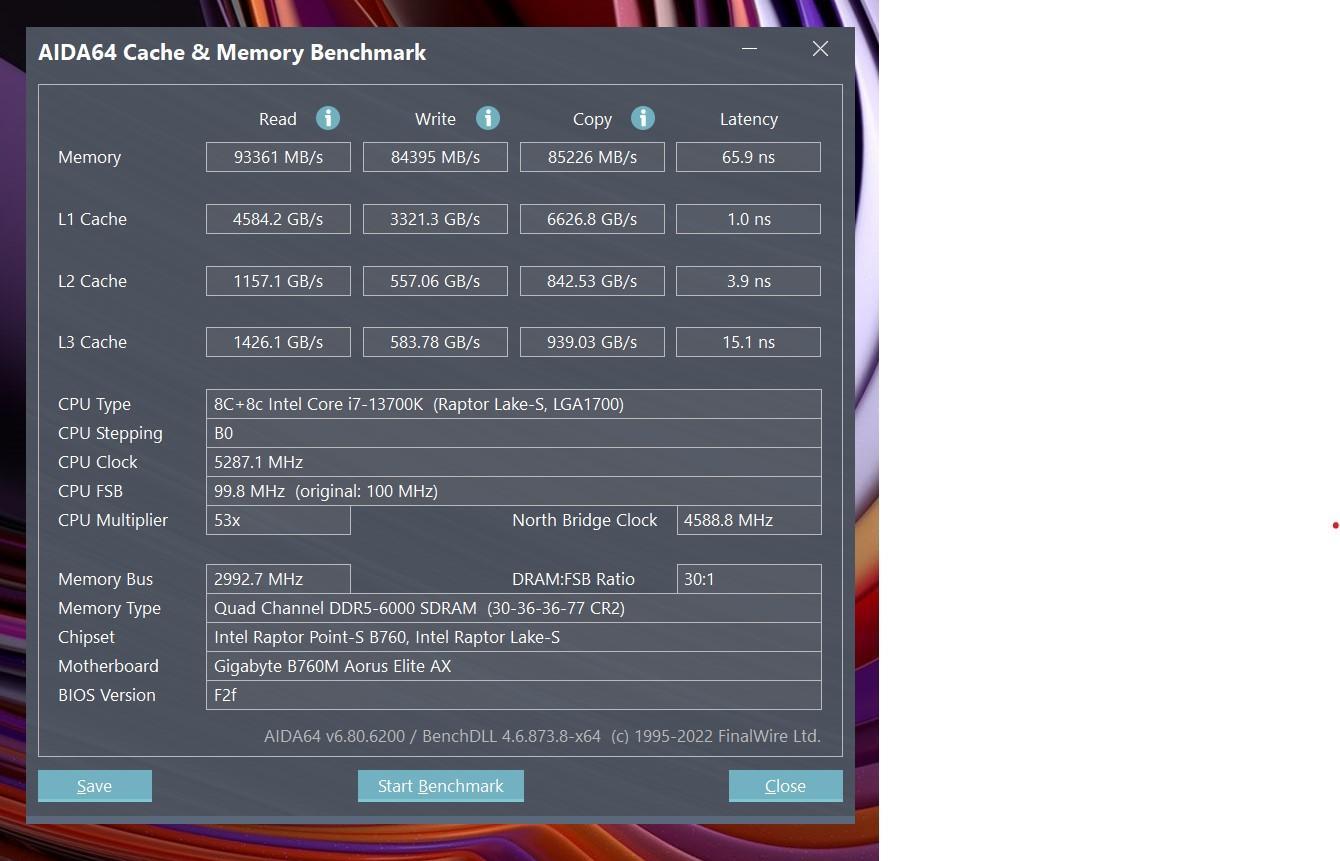Select L3 Cache Copy 939.03 GB/s

pyautogui.click(x=592, y=342)
